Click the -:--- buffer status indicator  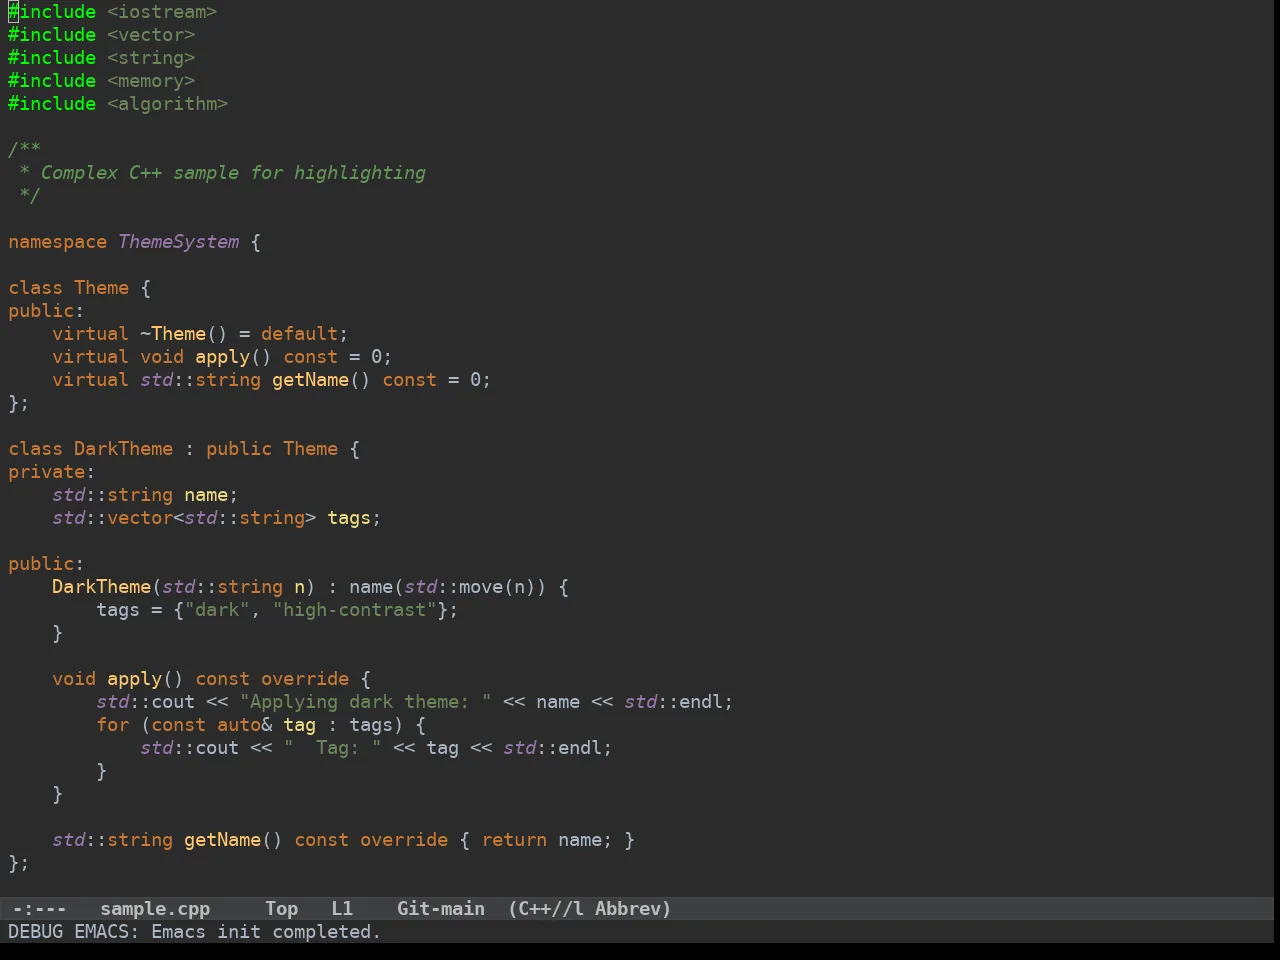click(39, 909)
